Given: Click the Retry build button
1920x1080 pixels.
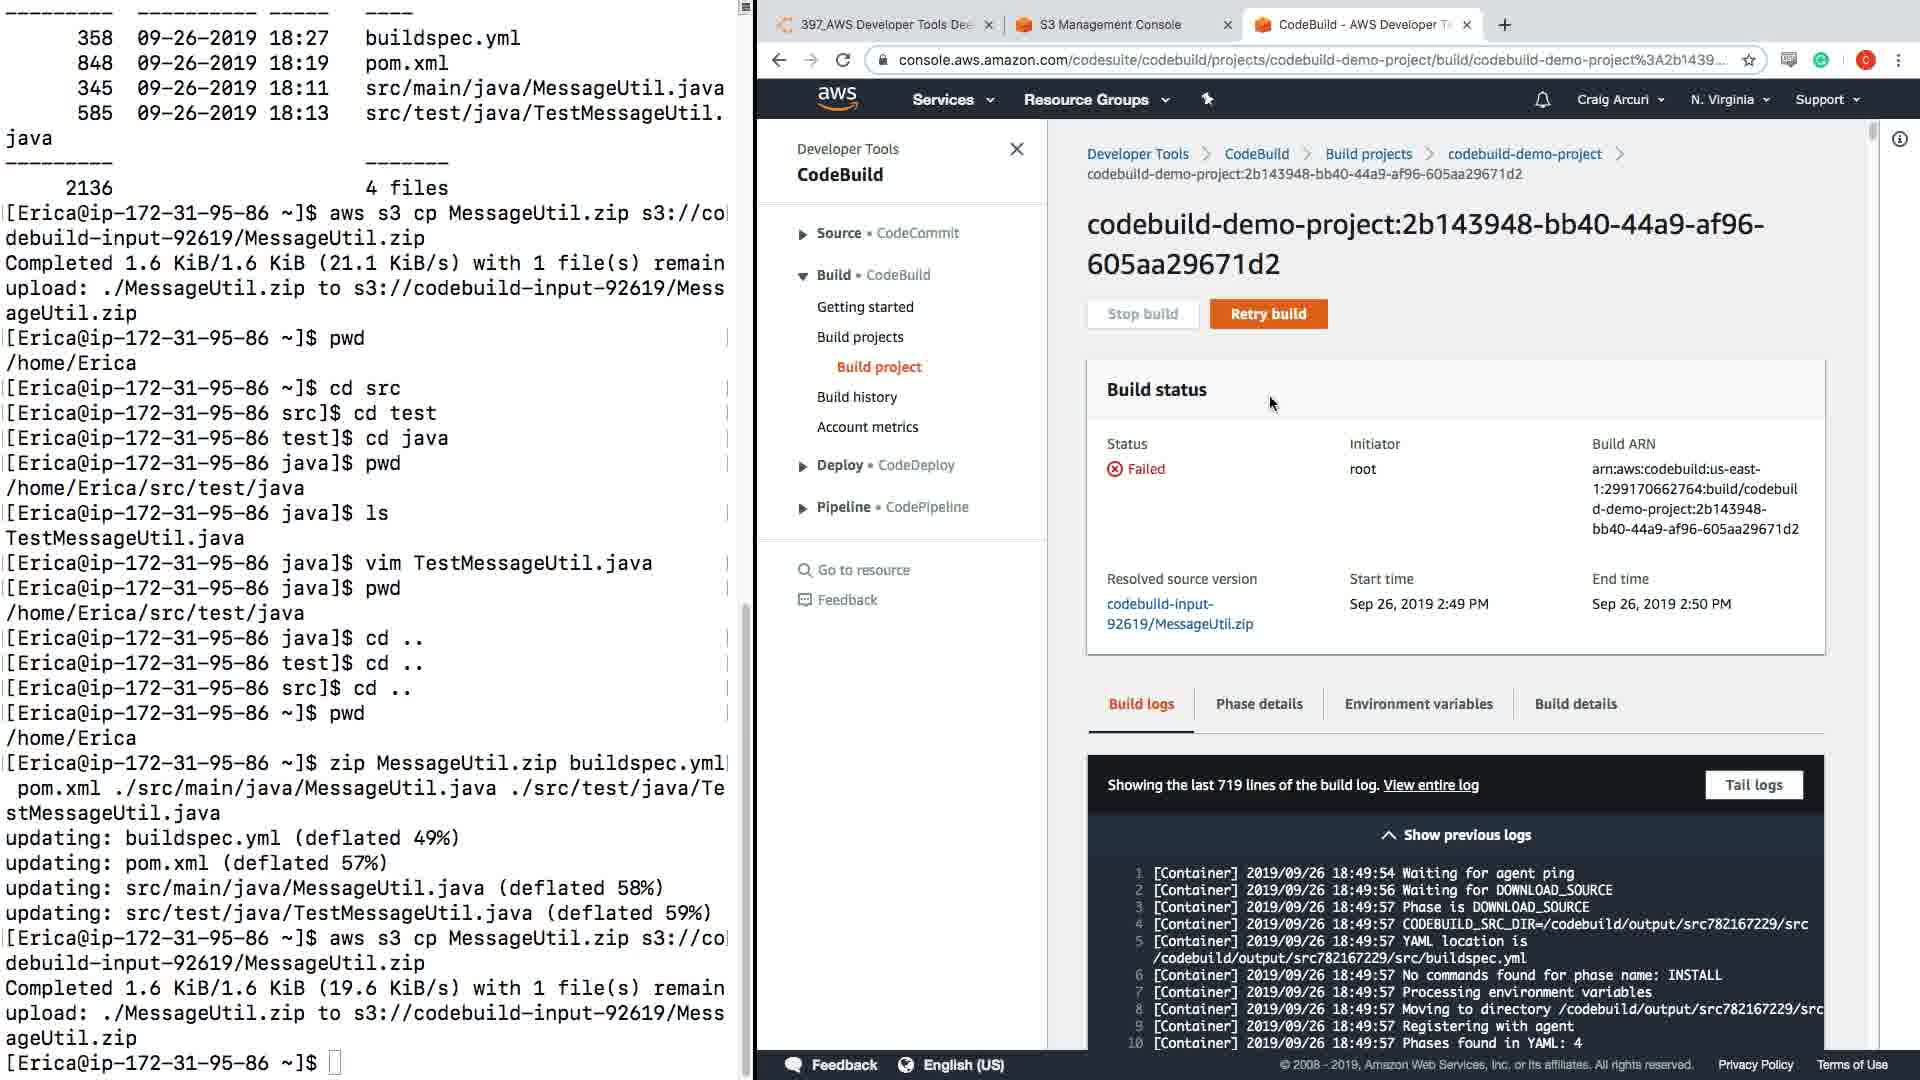Looking at the screenshot, I should 1268,314.
